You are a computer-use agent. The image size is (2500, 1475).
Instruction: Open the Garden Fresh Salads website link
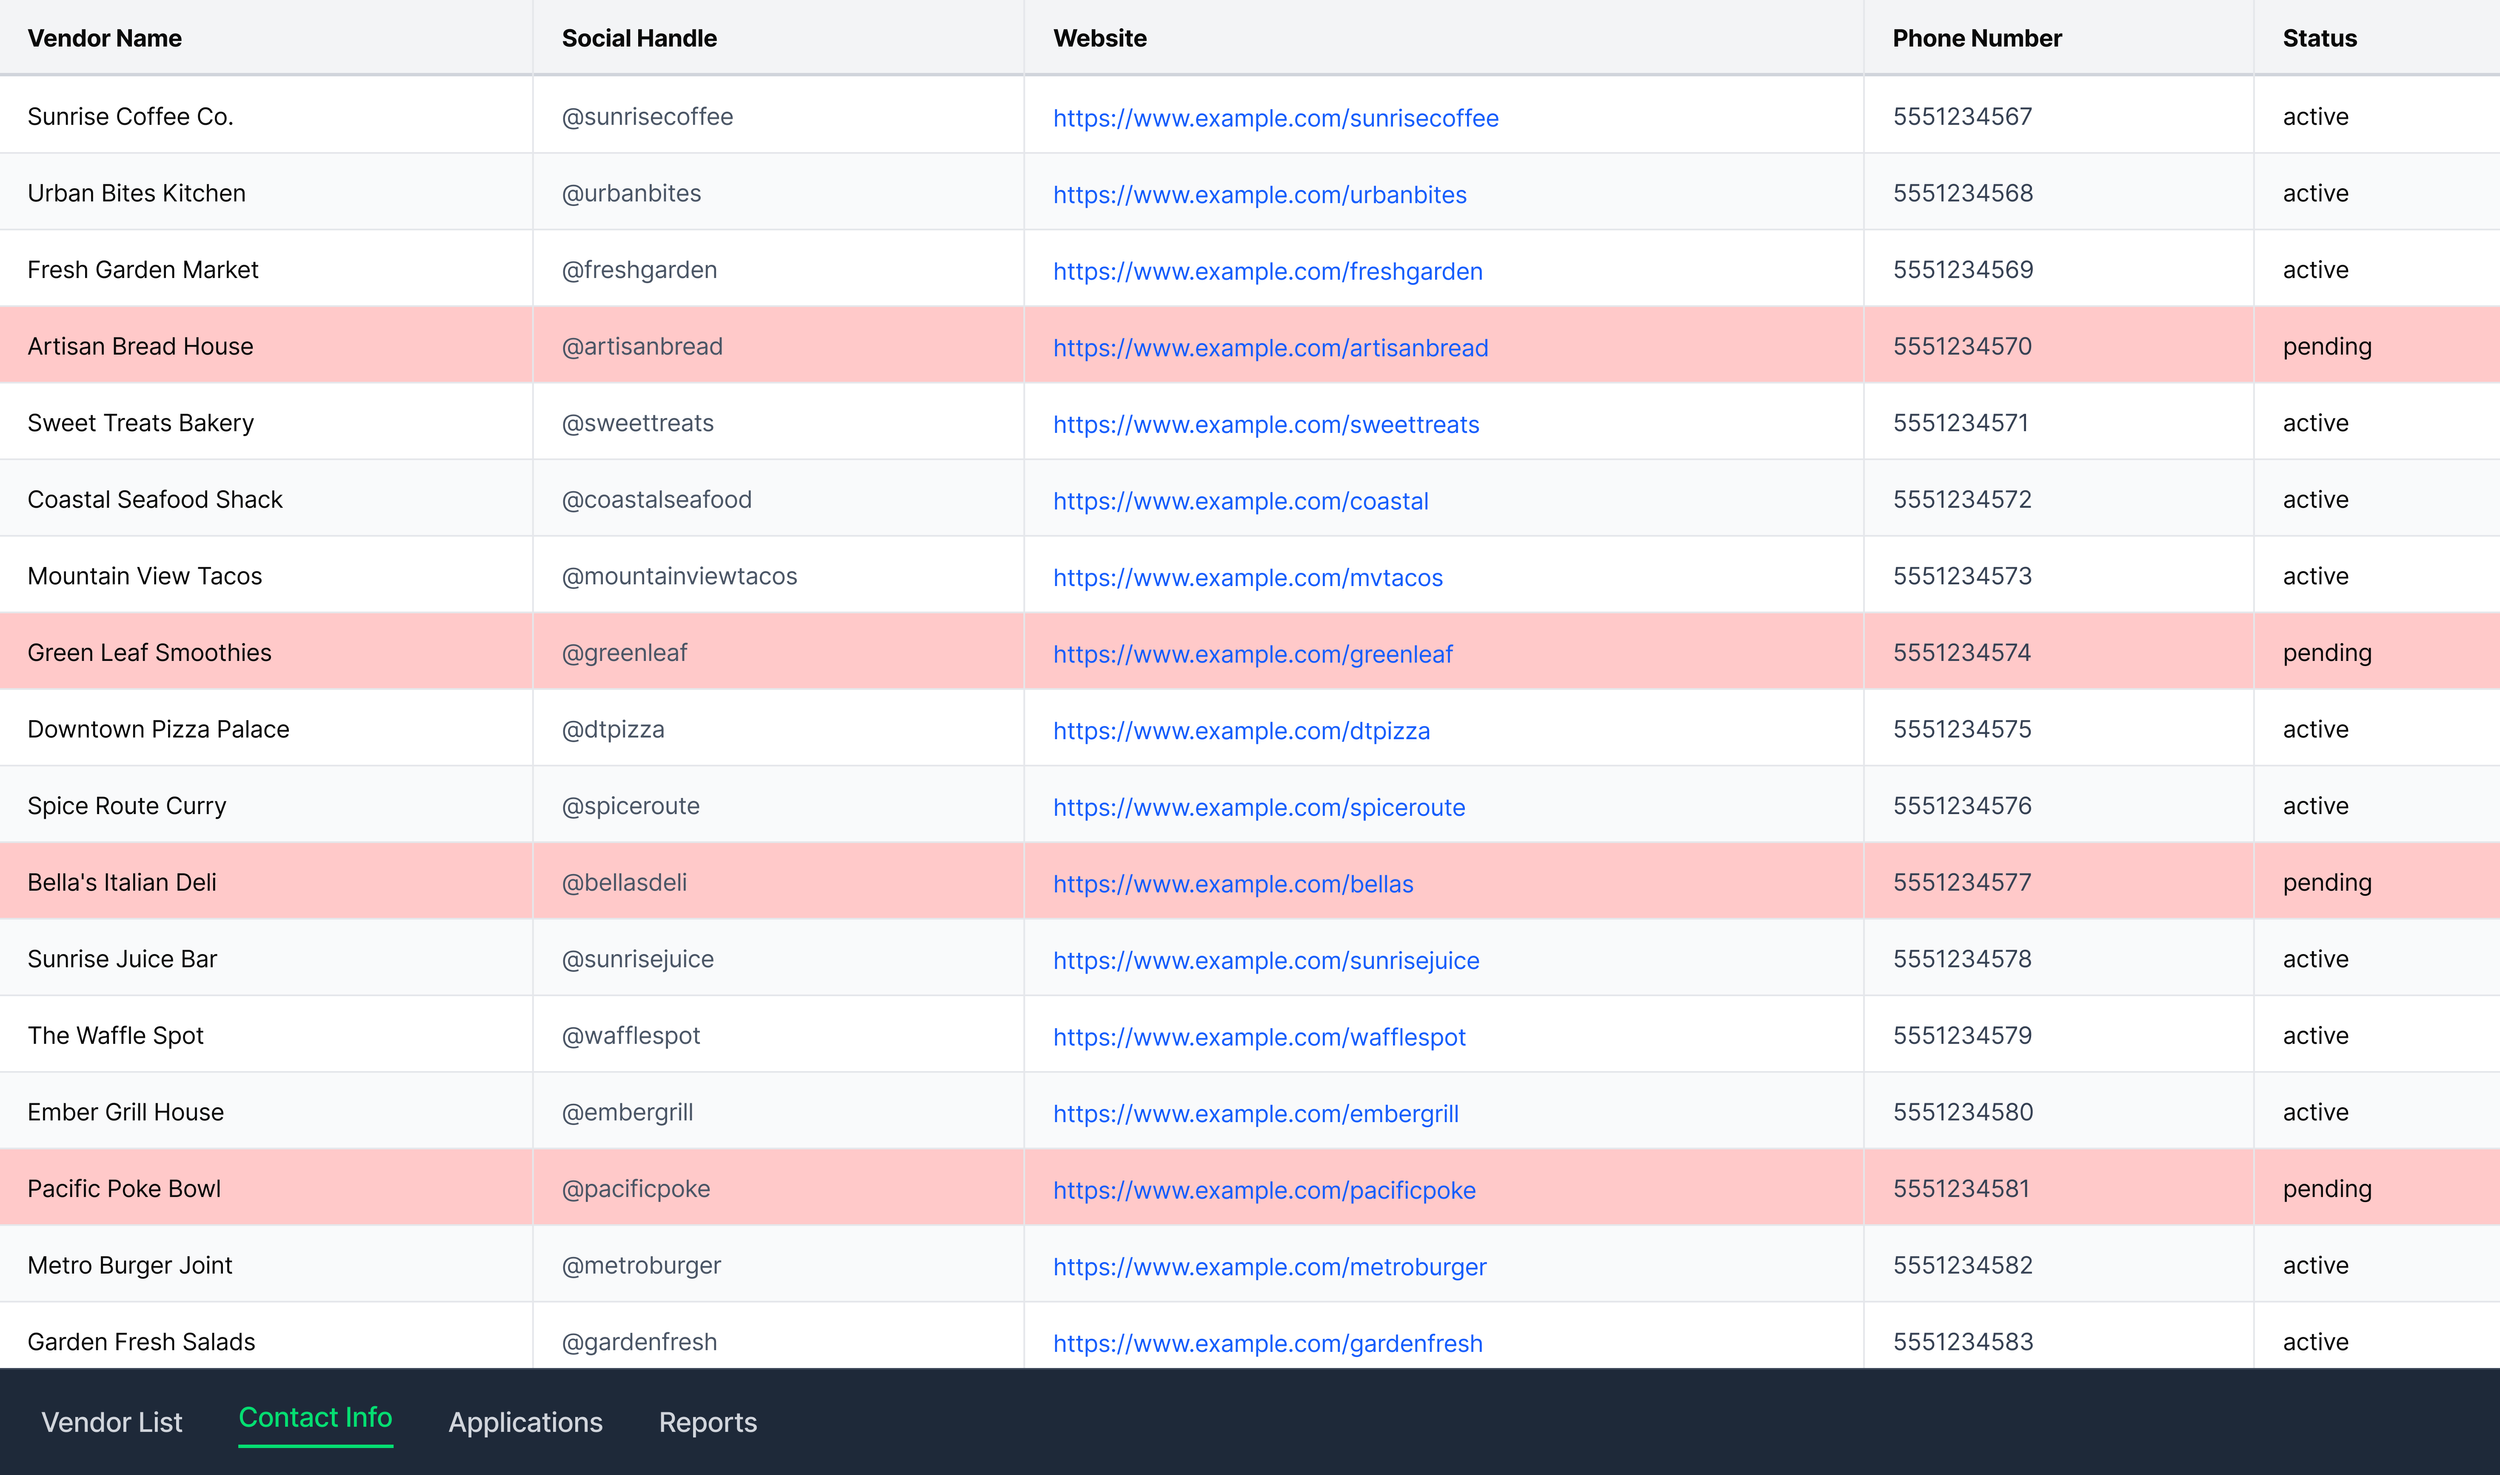(1267, 1343)
